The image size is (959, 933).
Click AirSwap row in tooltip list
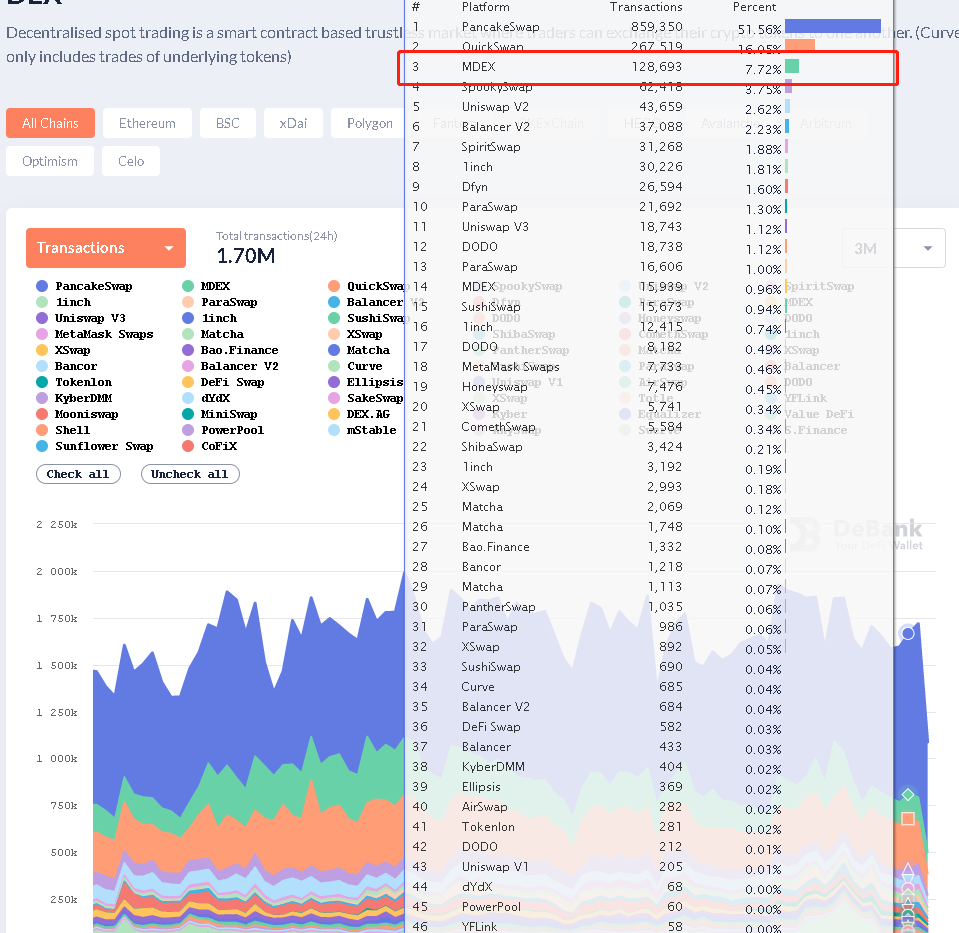point(648,806)
